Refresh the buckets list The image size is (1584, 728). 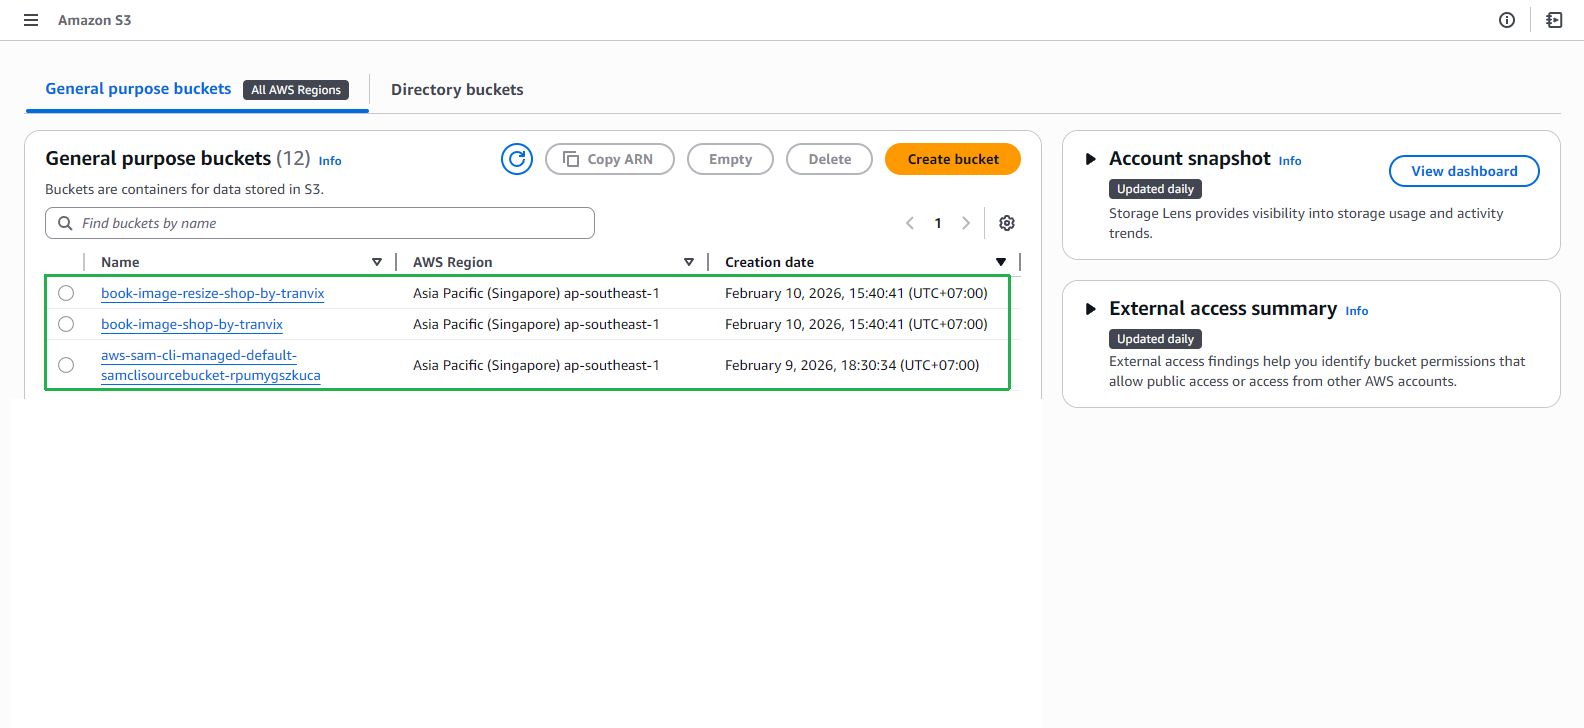[517, 159]
